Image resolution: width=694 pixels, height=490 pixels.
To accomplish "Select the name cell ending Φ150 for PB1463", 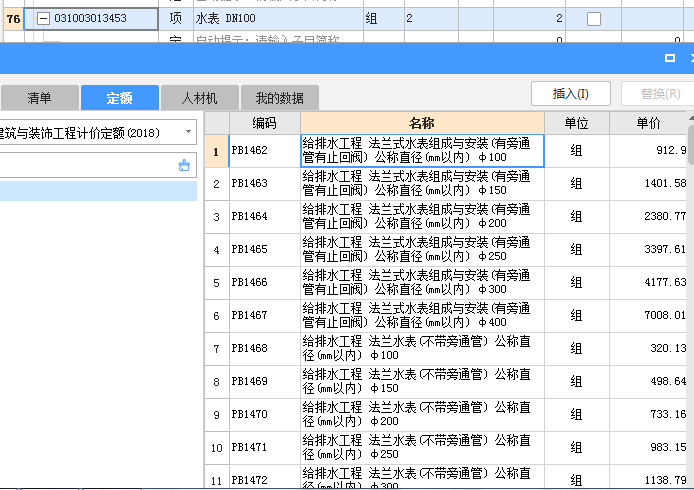I will pyautogui.click(x=422, y=184).
